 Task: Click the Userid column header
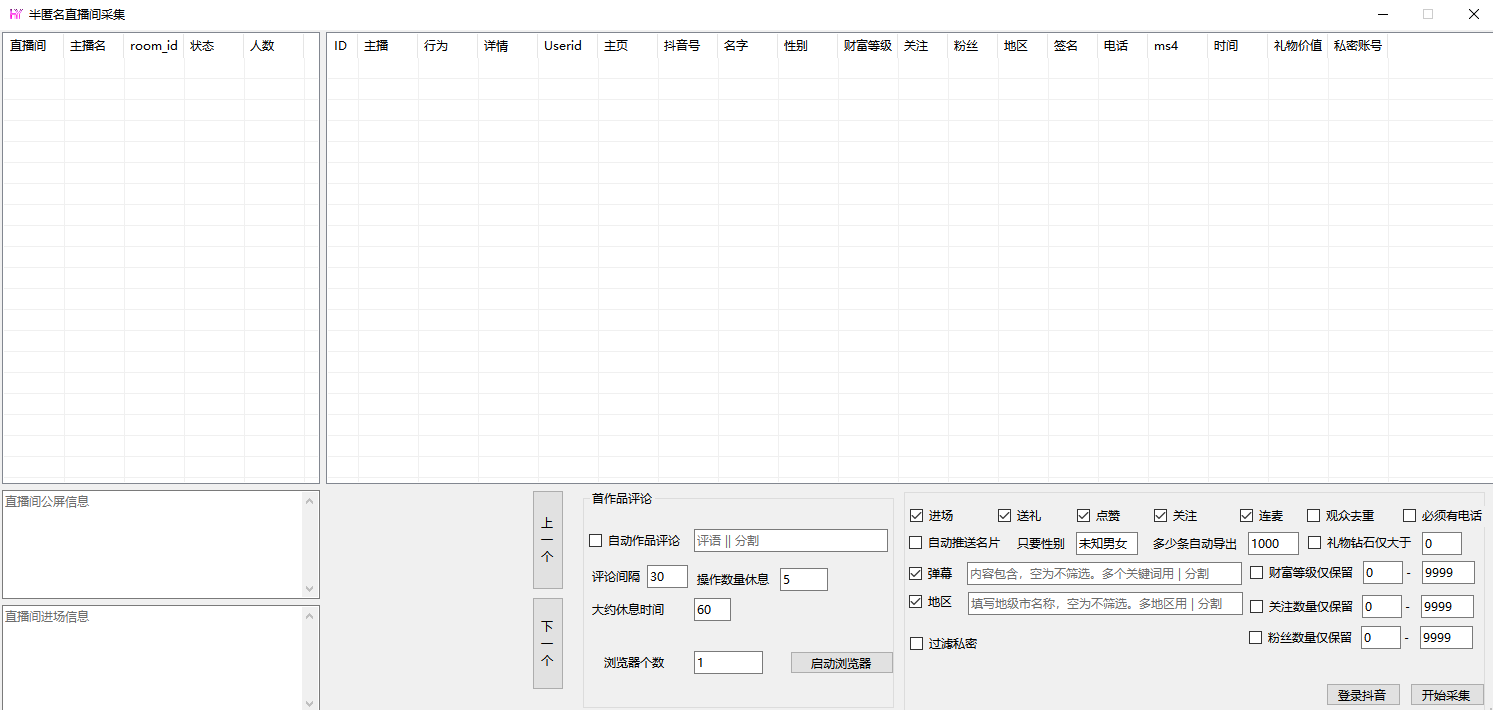click(568, 46)
